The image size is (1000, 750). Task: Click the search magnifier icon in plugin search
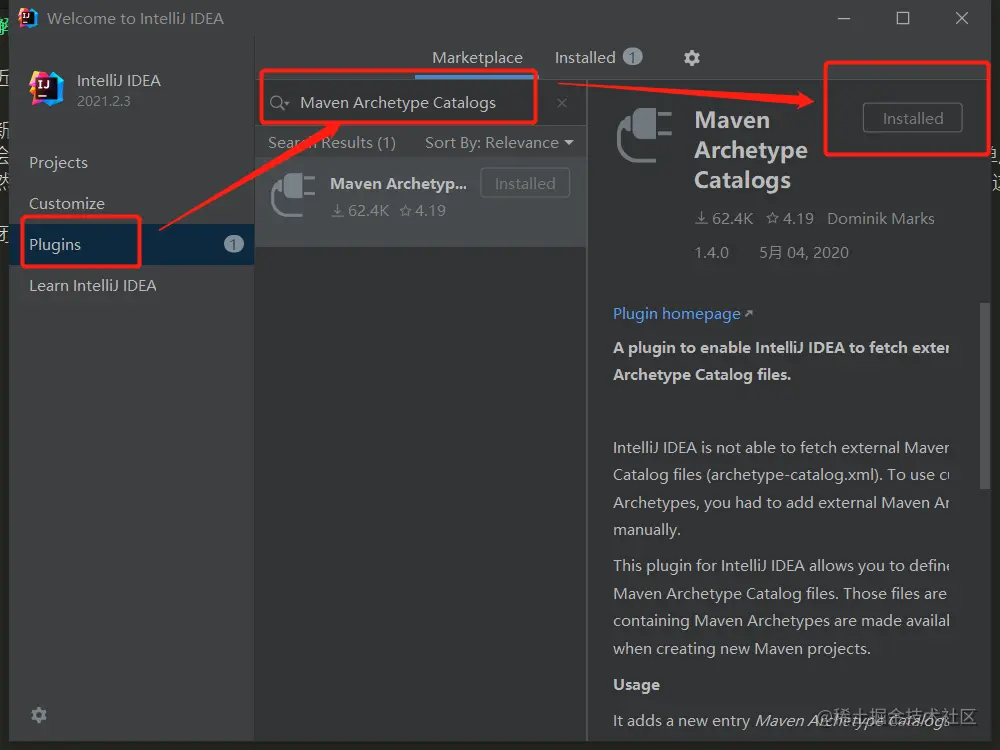click(x=279, y=103)
